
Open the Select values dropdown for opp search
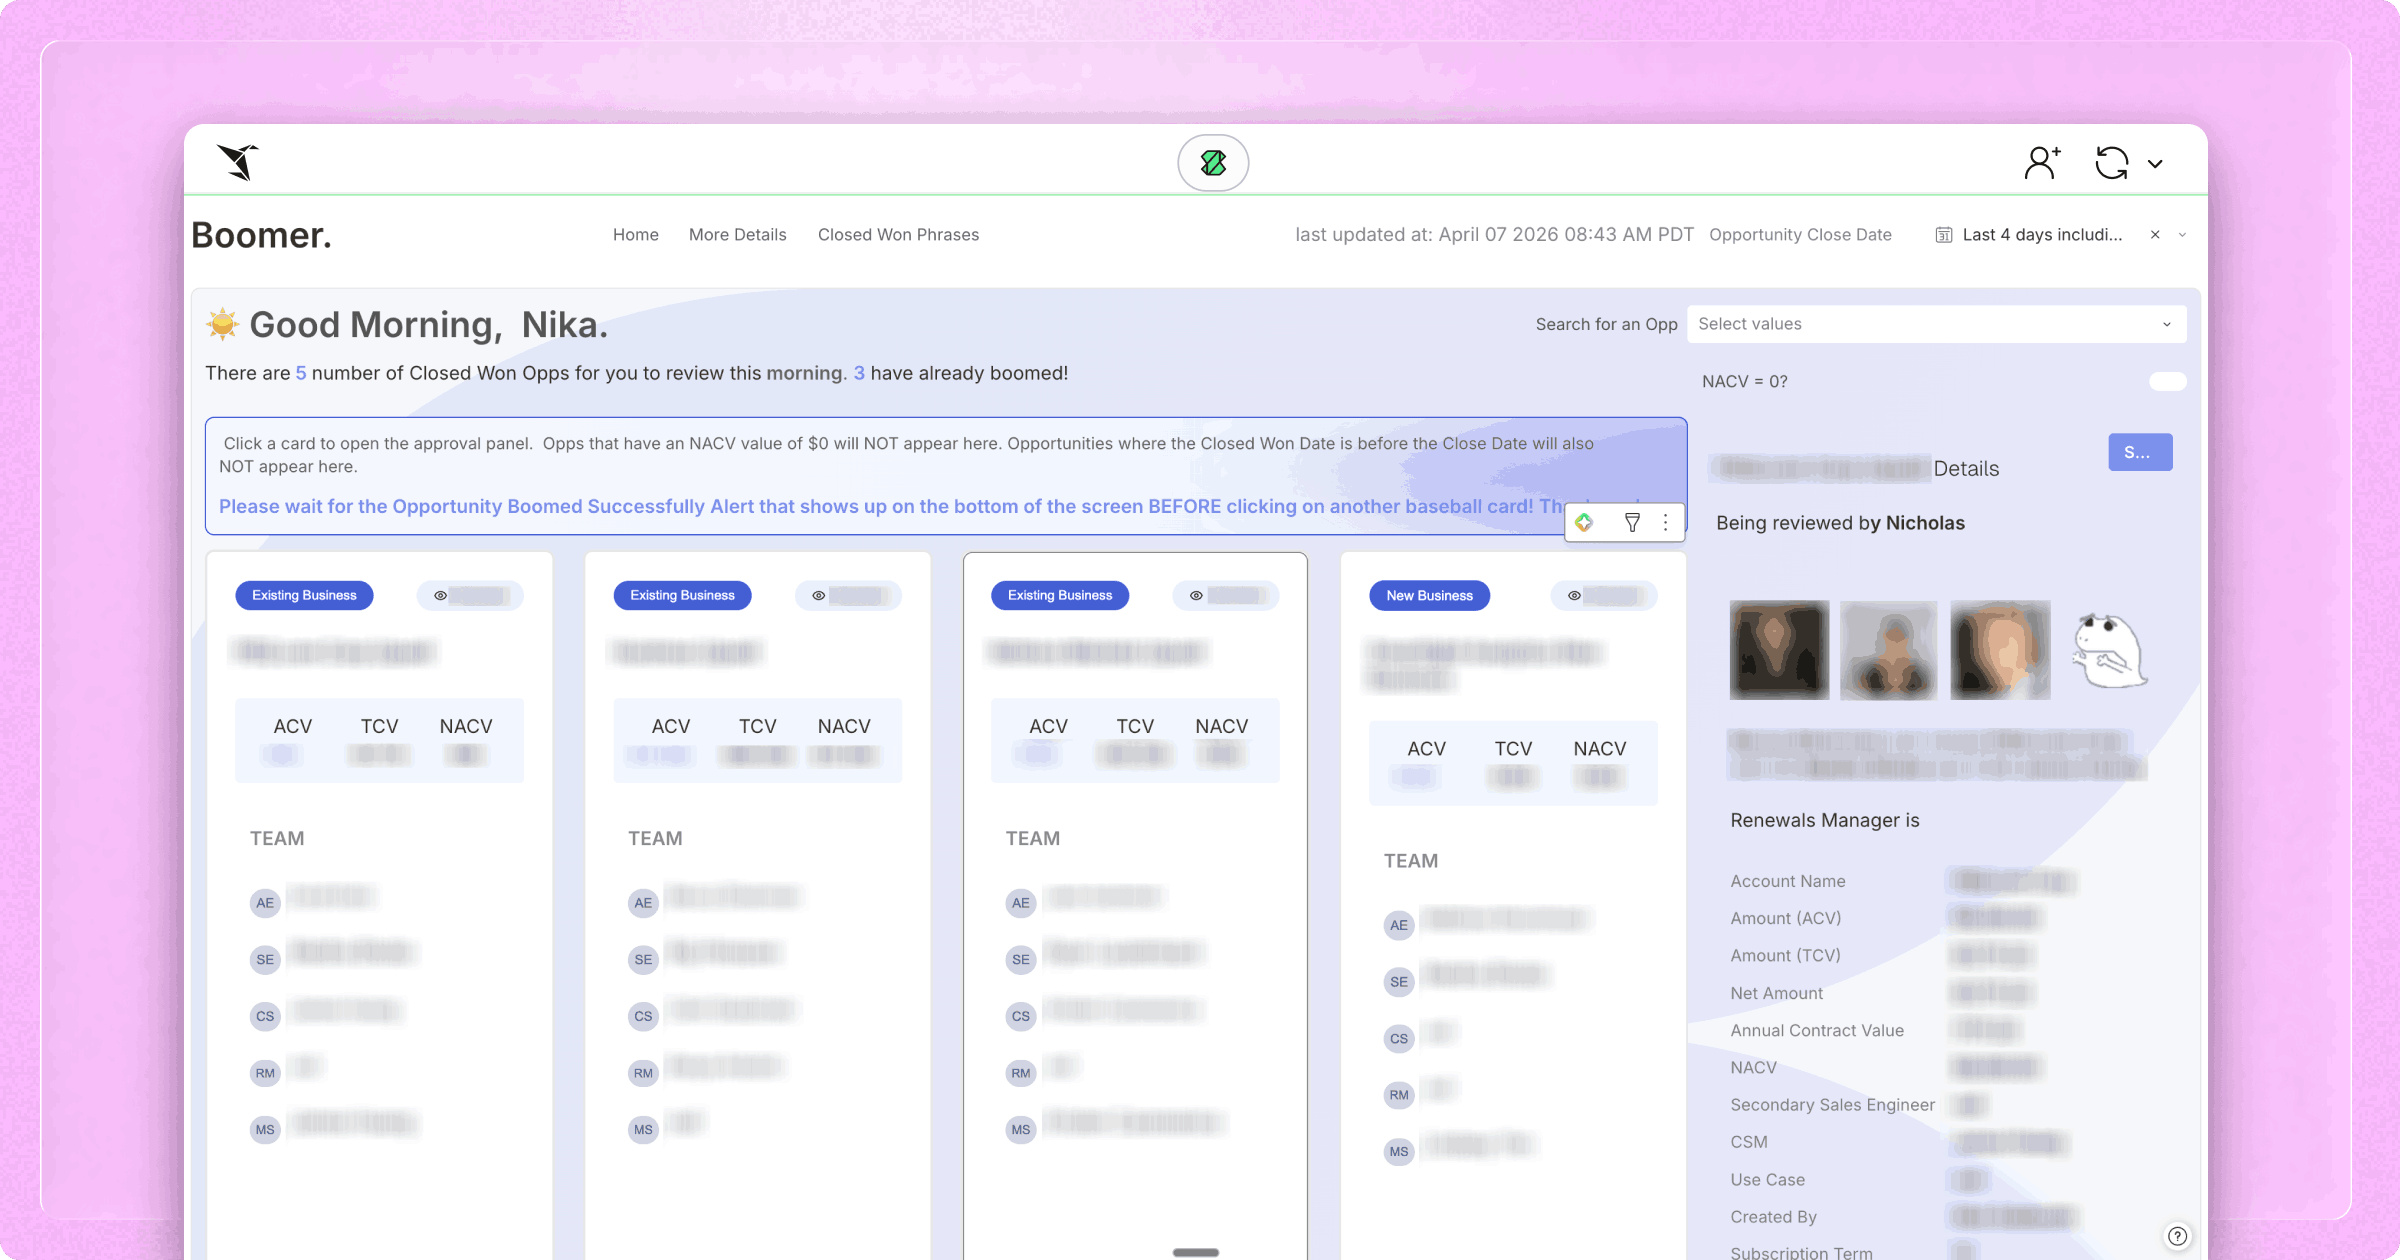click(1935, 323)
